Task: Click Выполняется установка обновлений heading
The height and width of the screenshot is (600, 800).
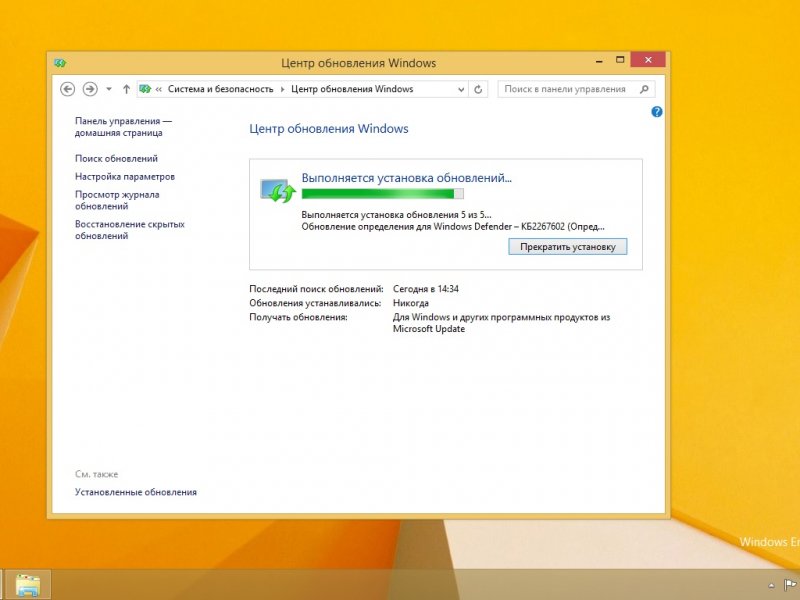Action: pyautogui.click(x=407, y=178)
